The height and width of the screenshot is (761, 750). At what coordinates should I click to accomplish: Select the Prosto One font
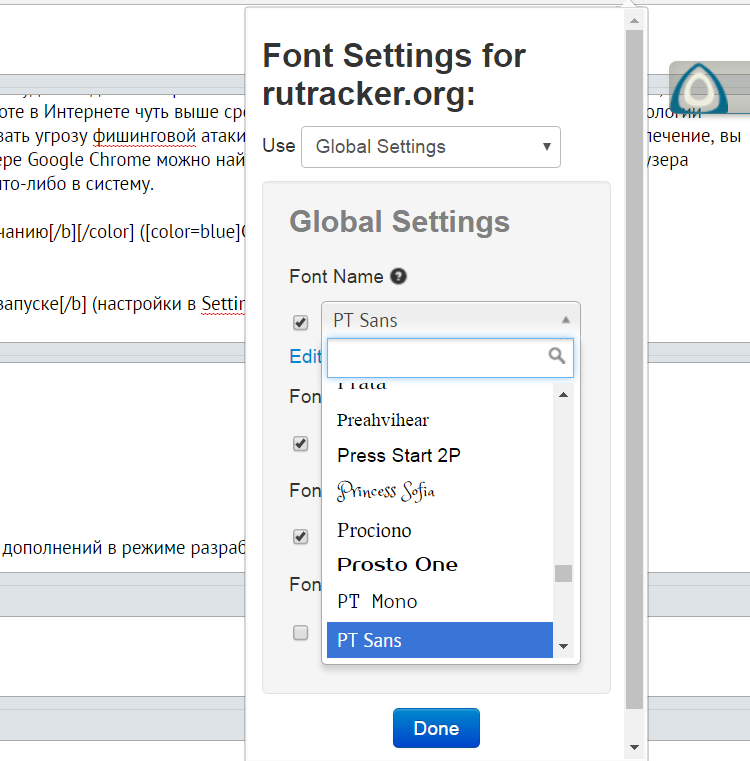(440, 564)
